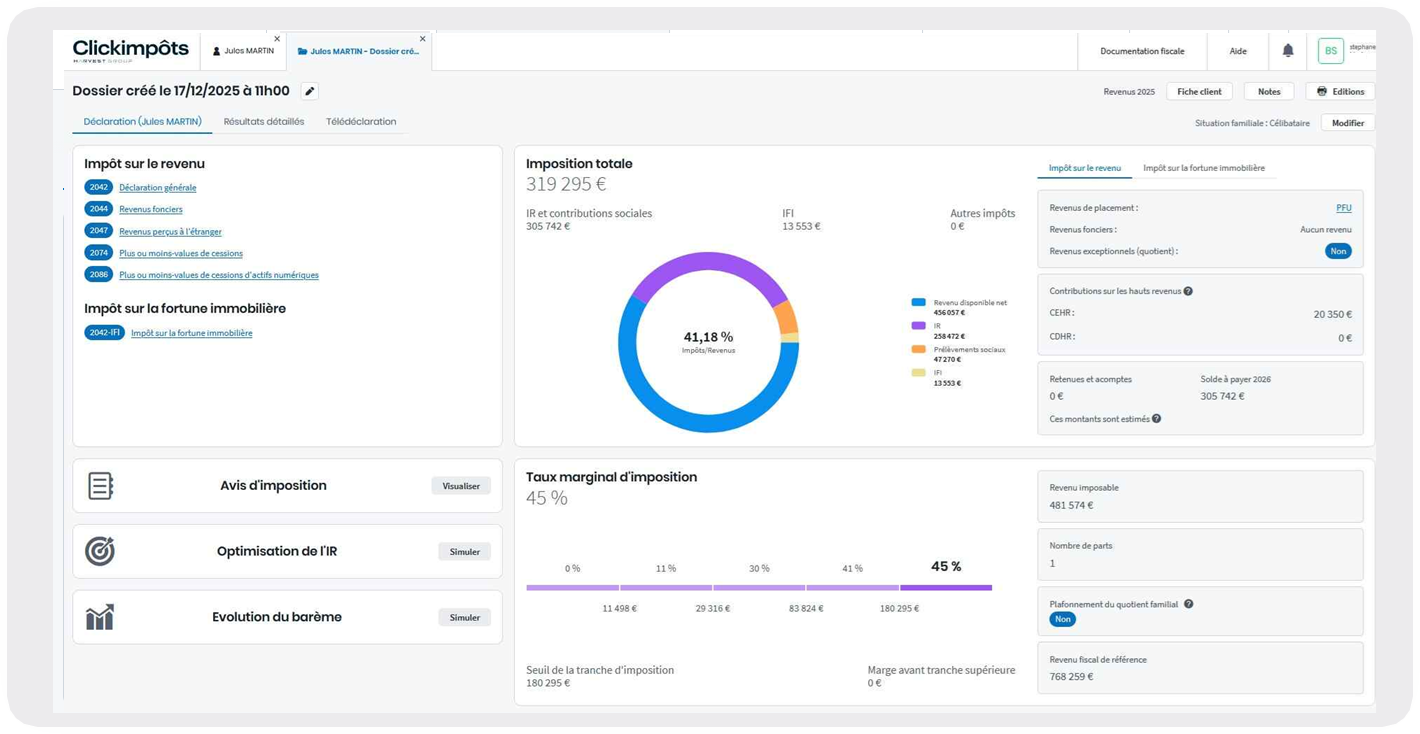Click the pencil edit icon beside dossier title
The width and height of the screenshot is (1420, 734).
pos(310,91)
